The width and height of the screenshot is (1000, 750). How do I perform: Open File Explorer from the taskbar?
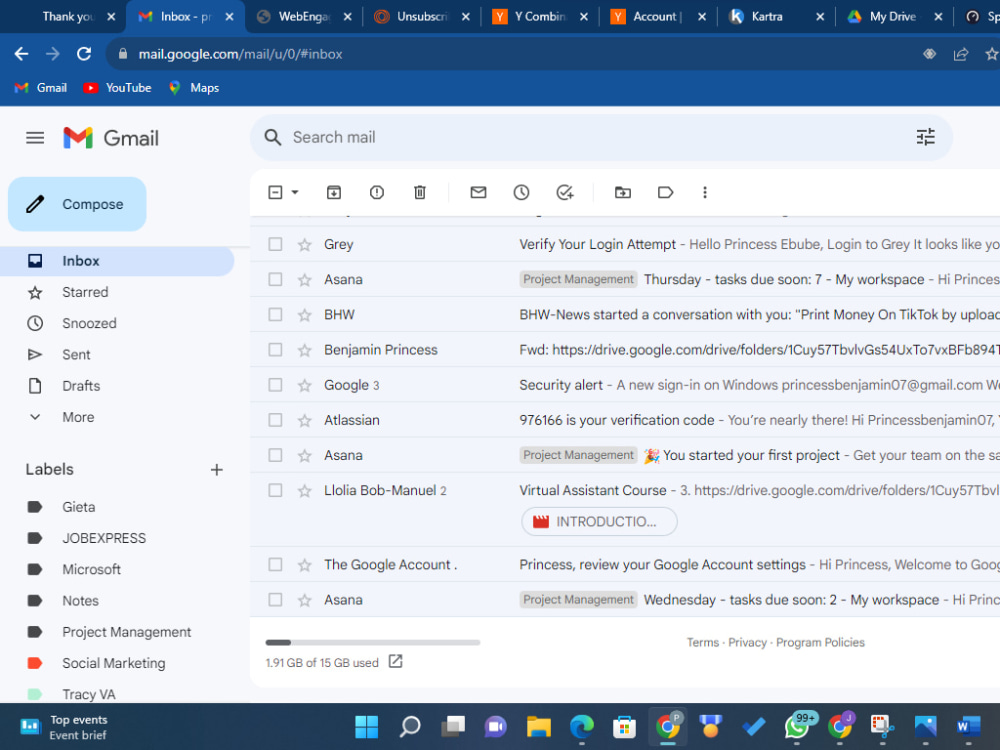(539, 726)
